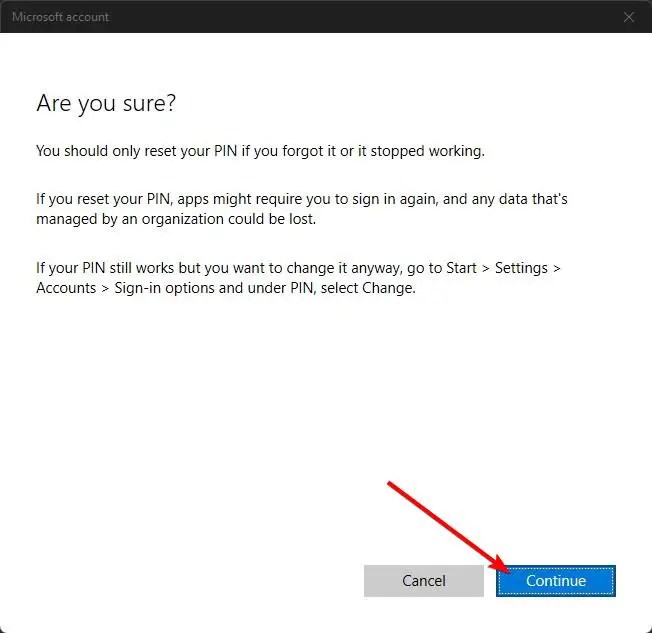Image resolution: width=652 pixels, height=633 pixels.
Task: Click the "Microsoft account" title bar text
Action: (60, 17)
